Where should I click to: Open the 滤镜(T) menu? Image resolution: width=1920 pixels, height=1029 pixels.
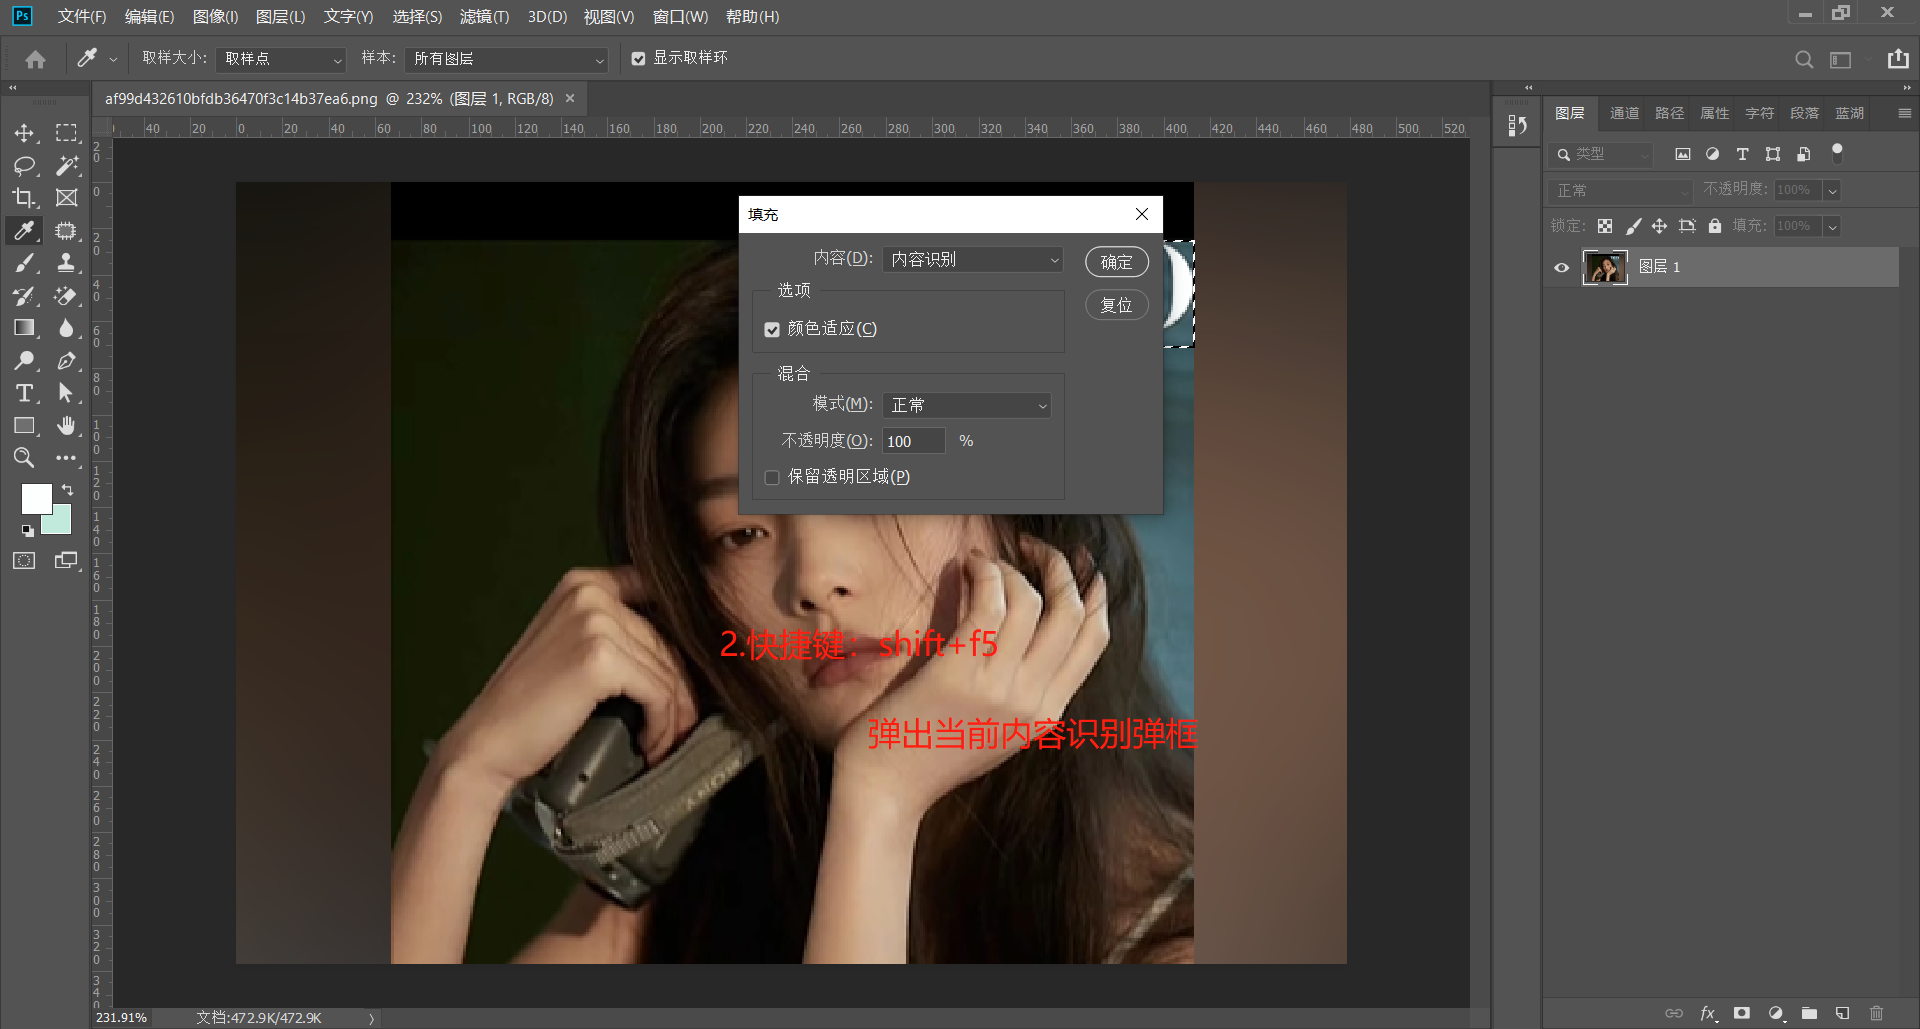click(484, 16)
